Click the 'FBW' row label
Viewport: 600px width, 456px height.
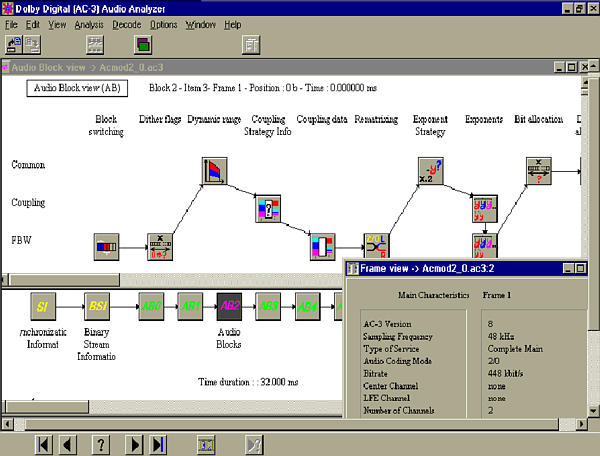(x=21, y=241)
